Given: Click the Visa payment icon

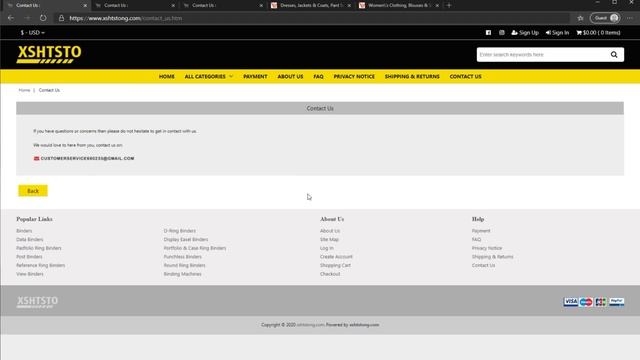Looking at the screenshot, I should 571,302.
